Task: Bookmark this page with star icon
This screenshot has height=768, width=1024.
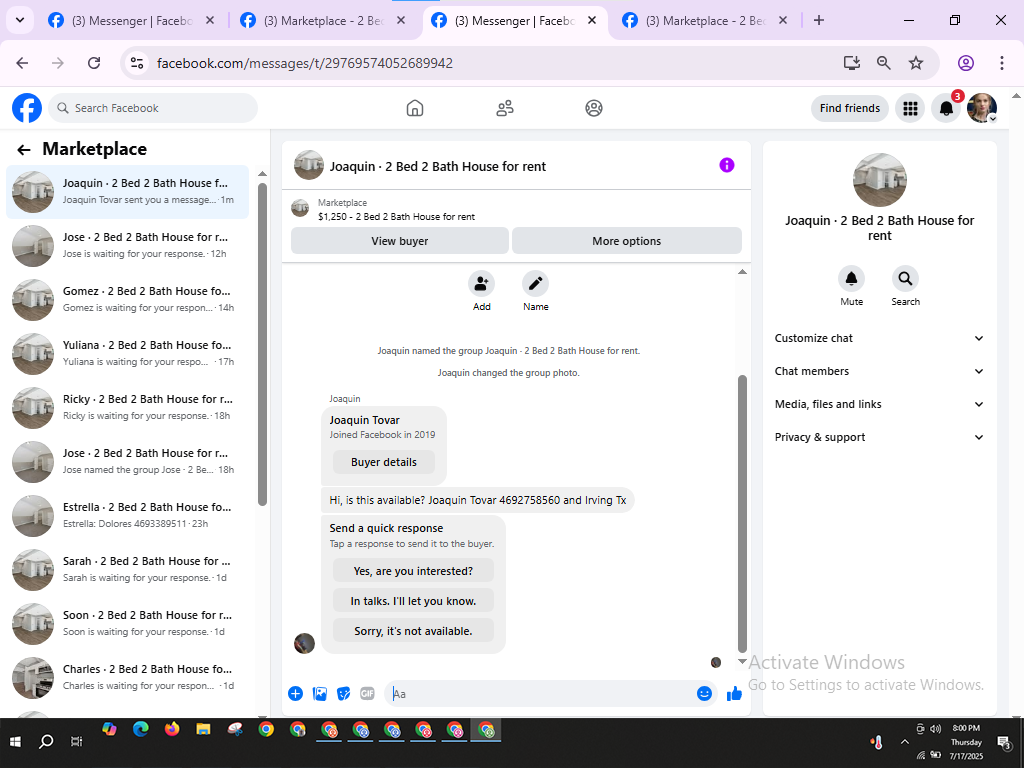Action: pyautogui.click(x=916, y=63)
